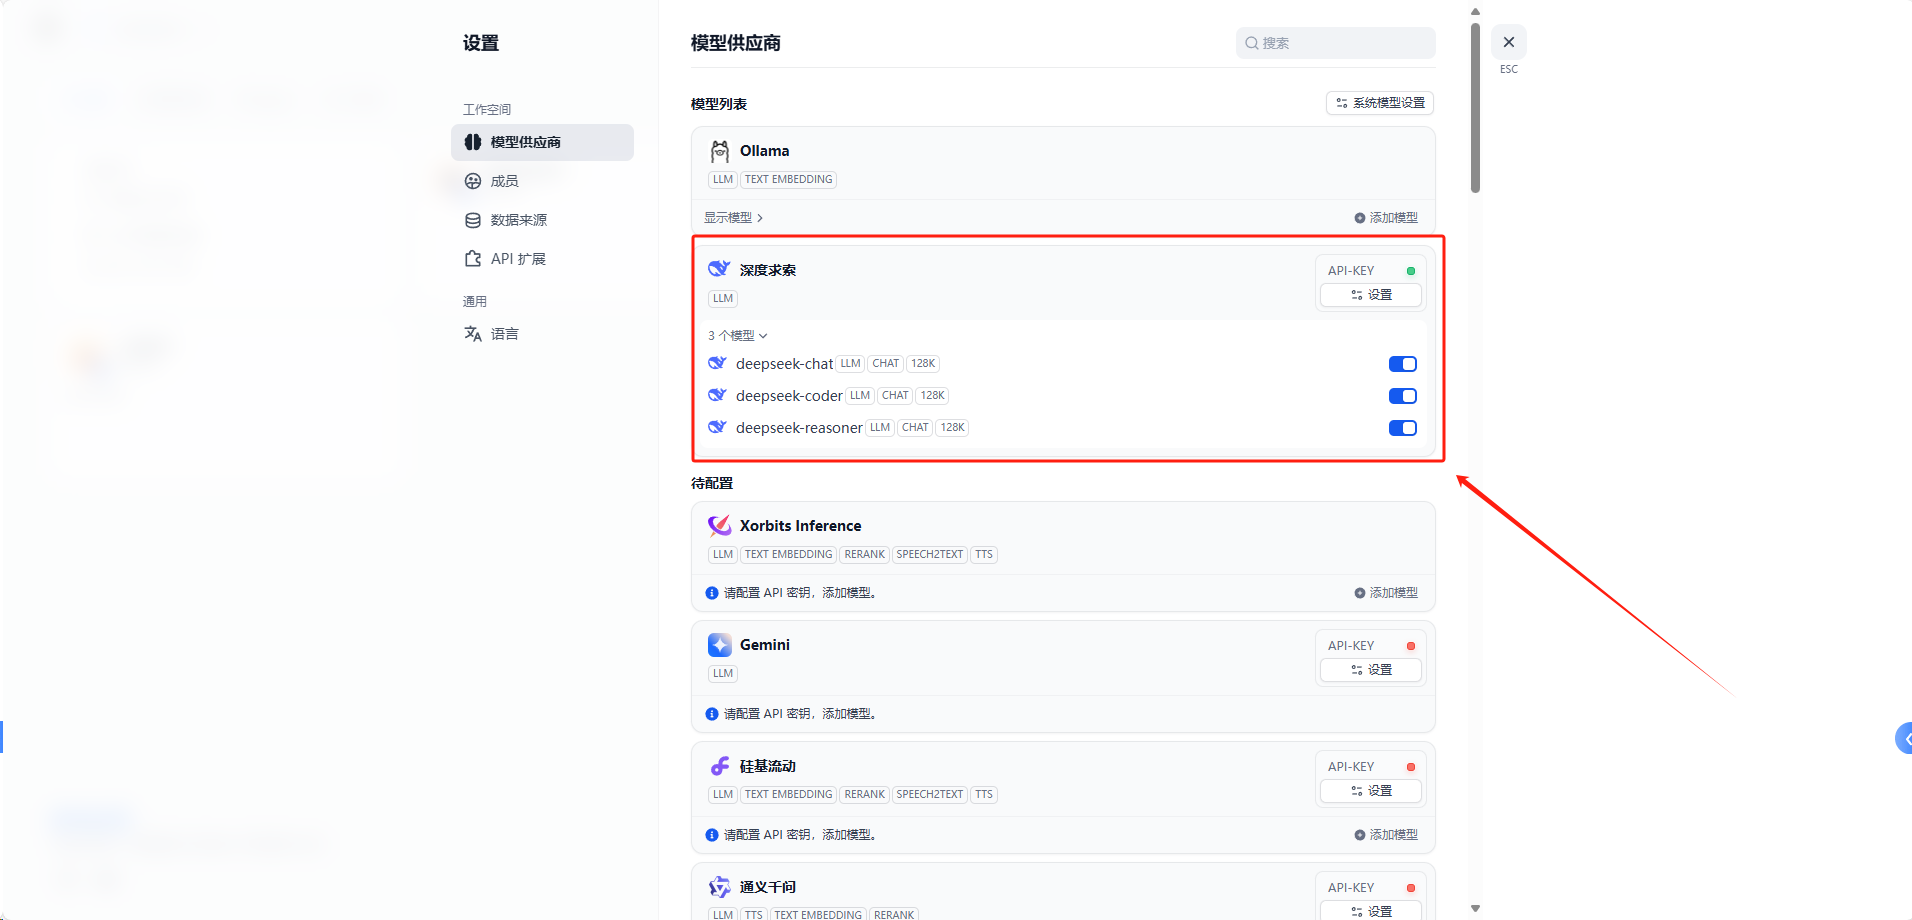
Task: Click the API 扩展 puzzle icon
Action: [473, 259]
